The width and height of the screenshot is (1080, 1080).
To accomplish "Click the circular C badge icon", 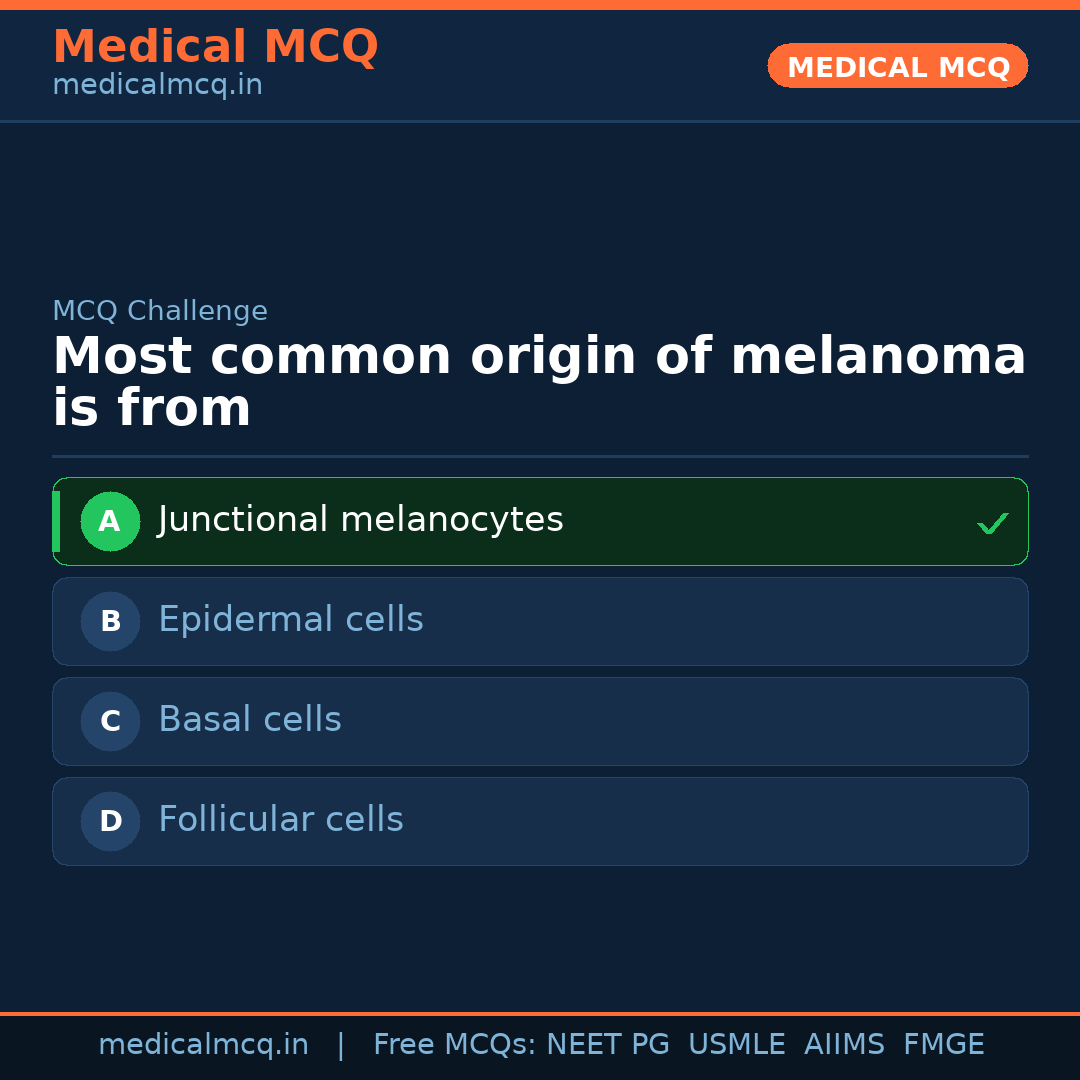I will (x=110, y=721).
